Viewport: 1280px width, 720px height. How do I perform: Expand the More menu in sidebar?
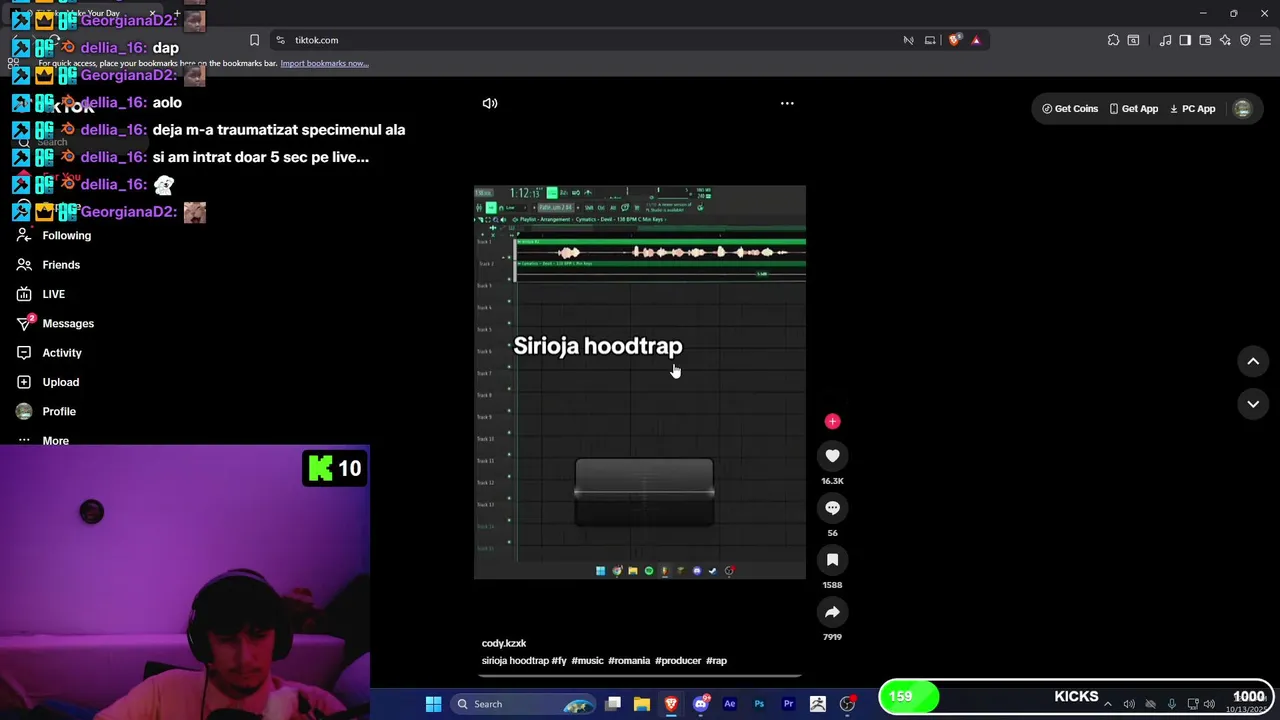pos(43,440)
